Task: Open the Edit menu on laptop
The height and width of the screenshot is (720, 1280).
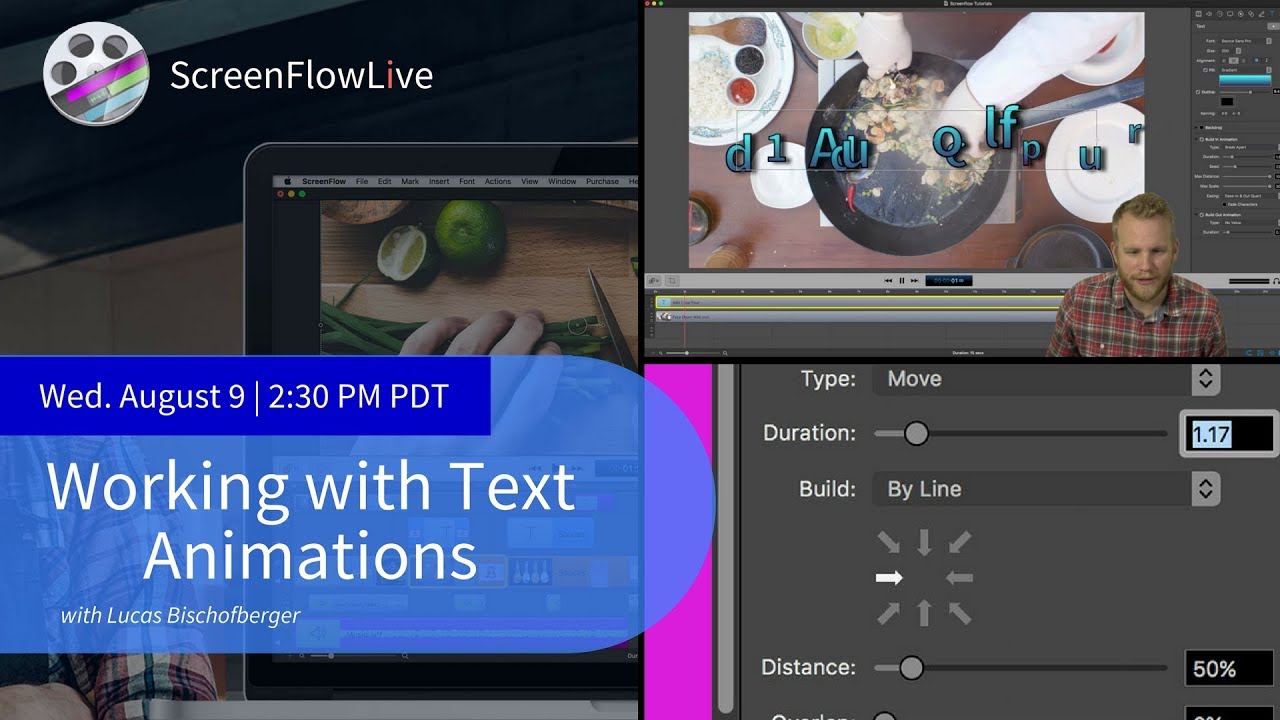Action: tap(385, 181)
